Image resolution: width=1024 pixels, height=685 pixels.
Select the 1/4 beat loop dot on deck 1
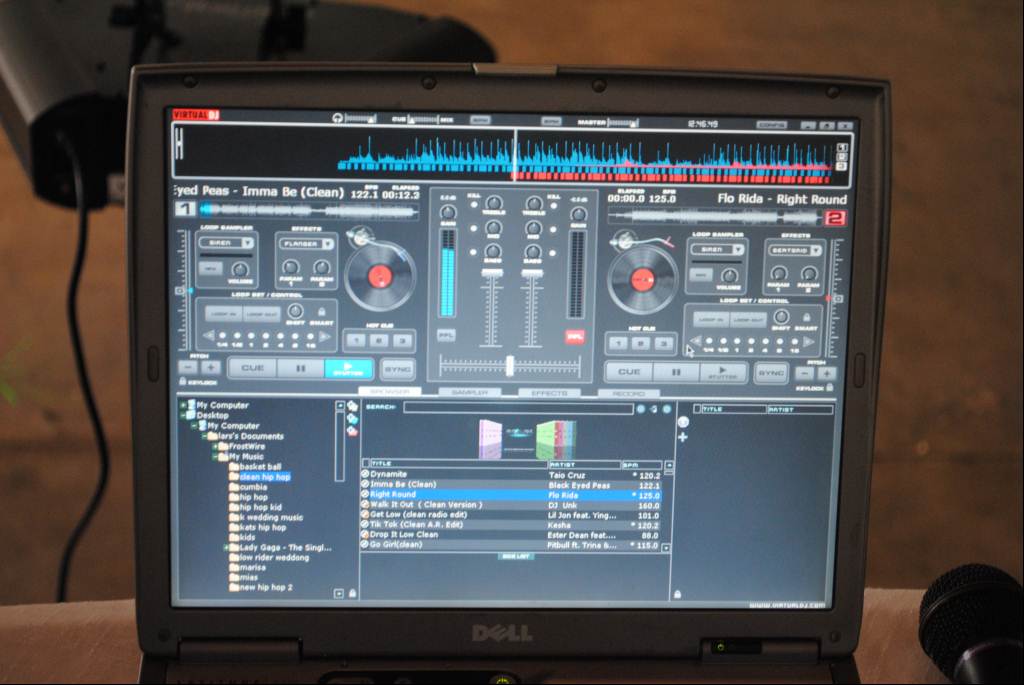(x=222, y=336)
